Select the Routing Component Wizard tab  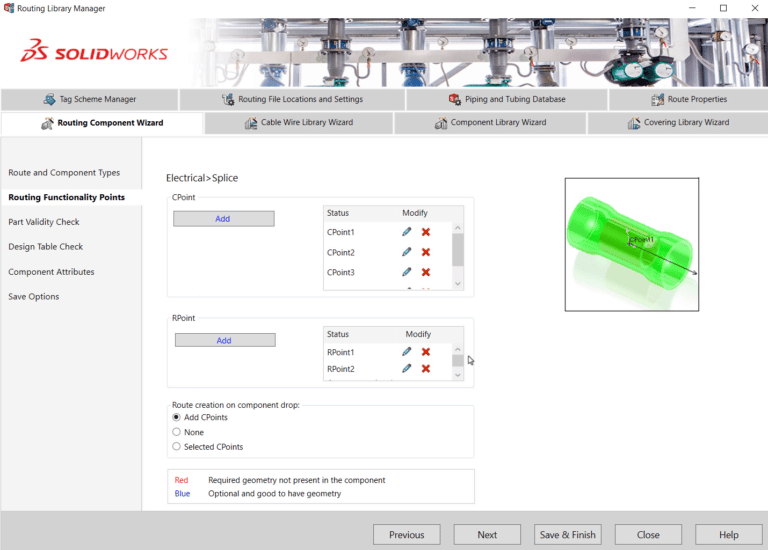[x=102, y=123]
